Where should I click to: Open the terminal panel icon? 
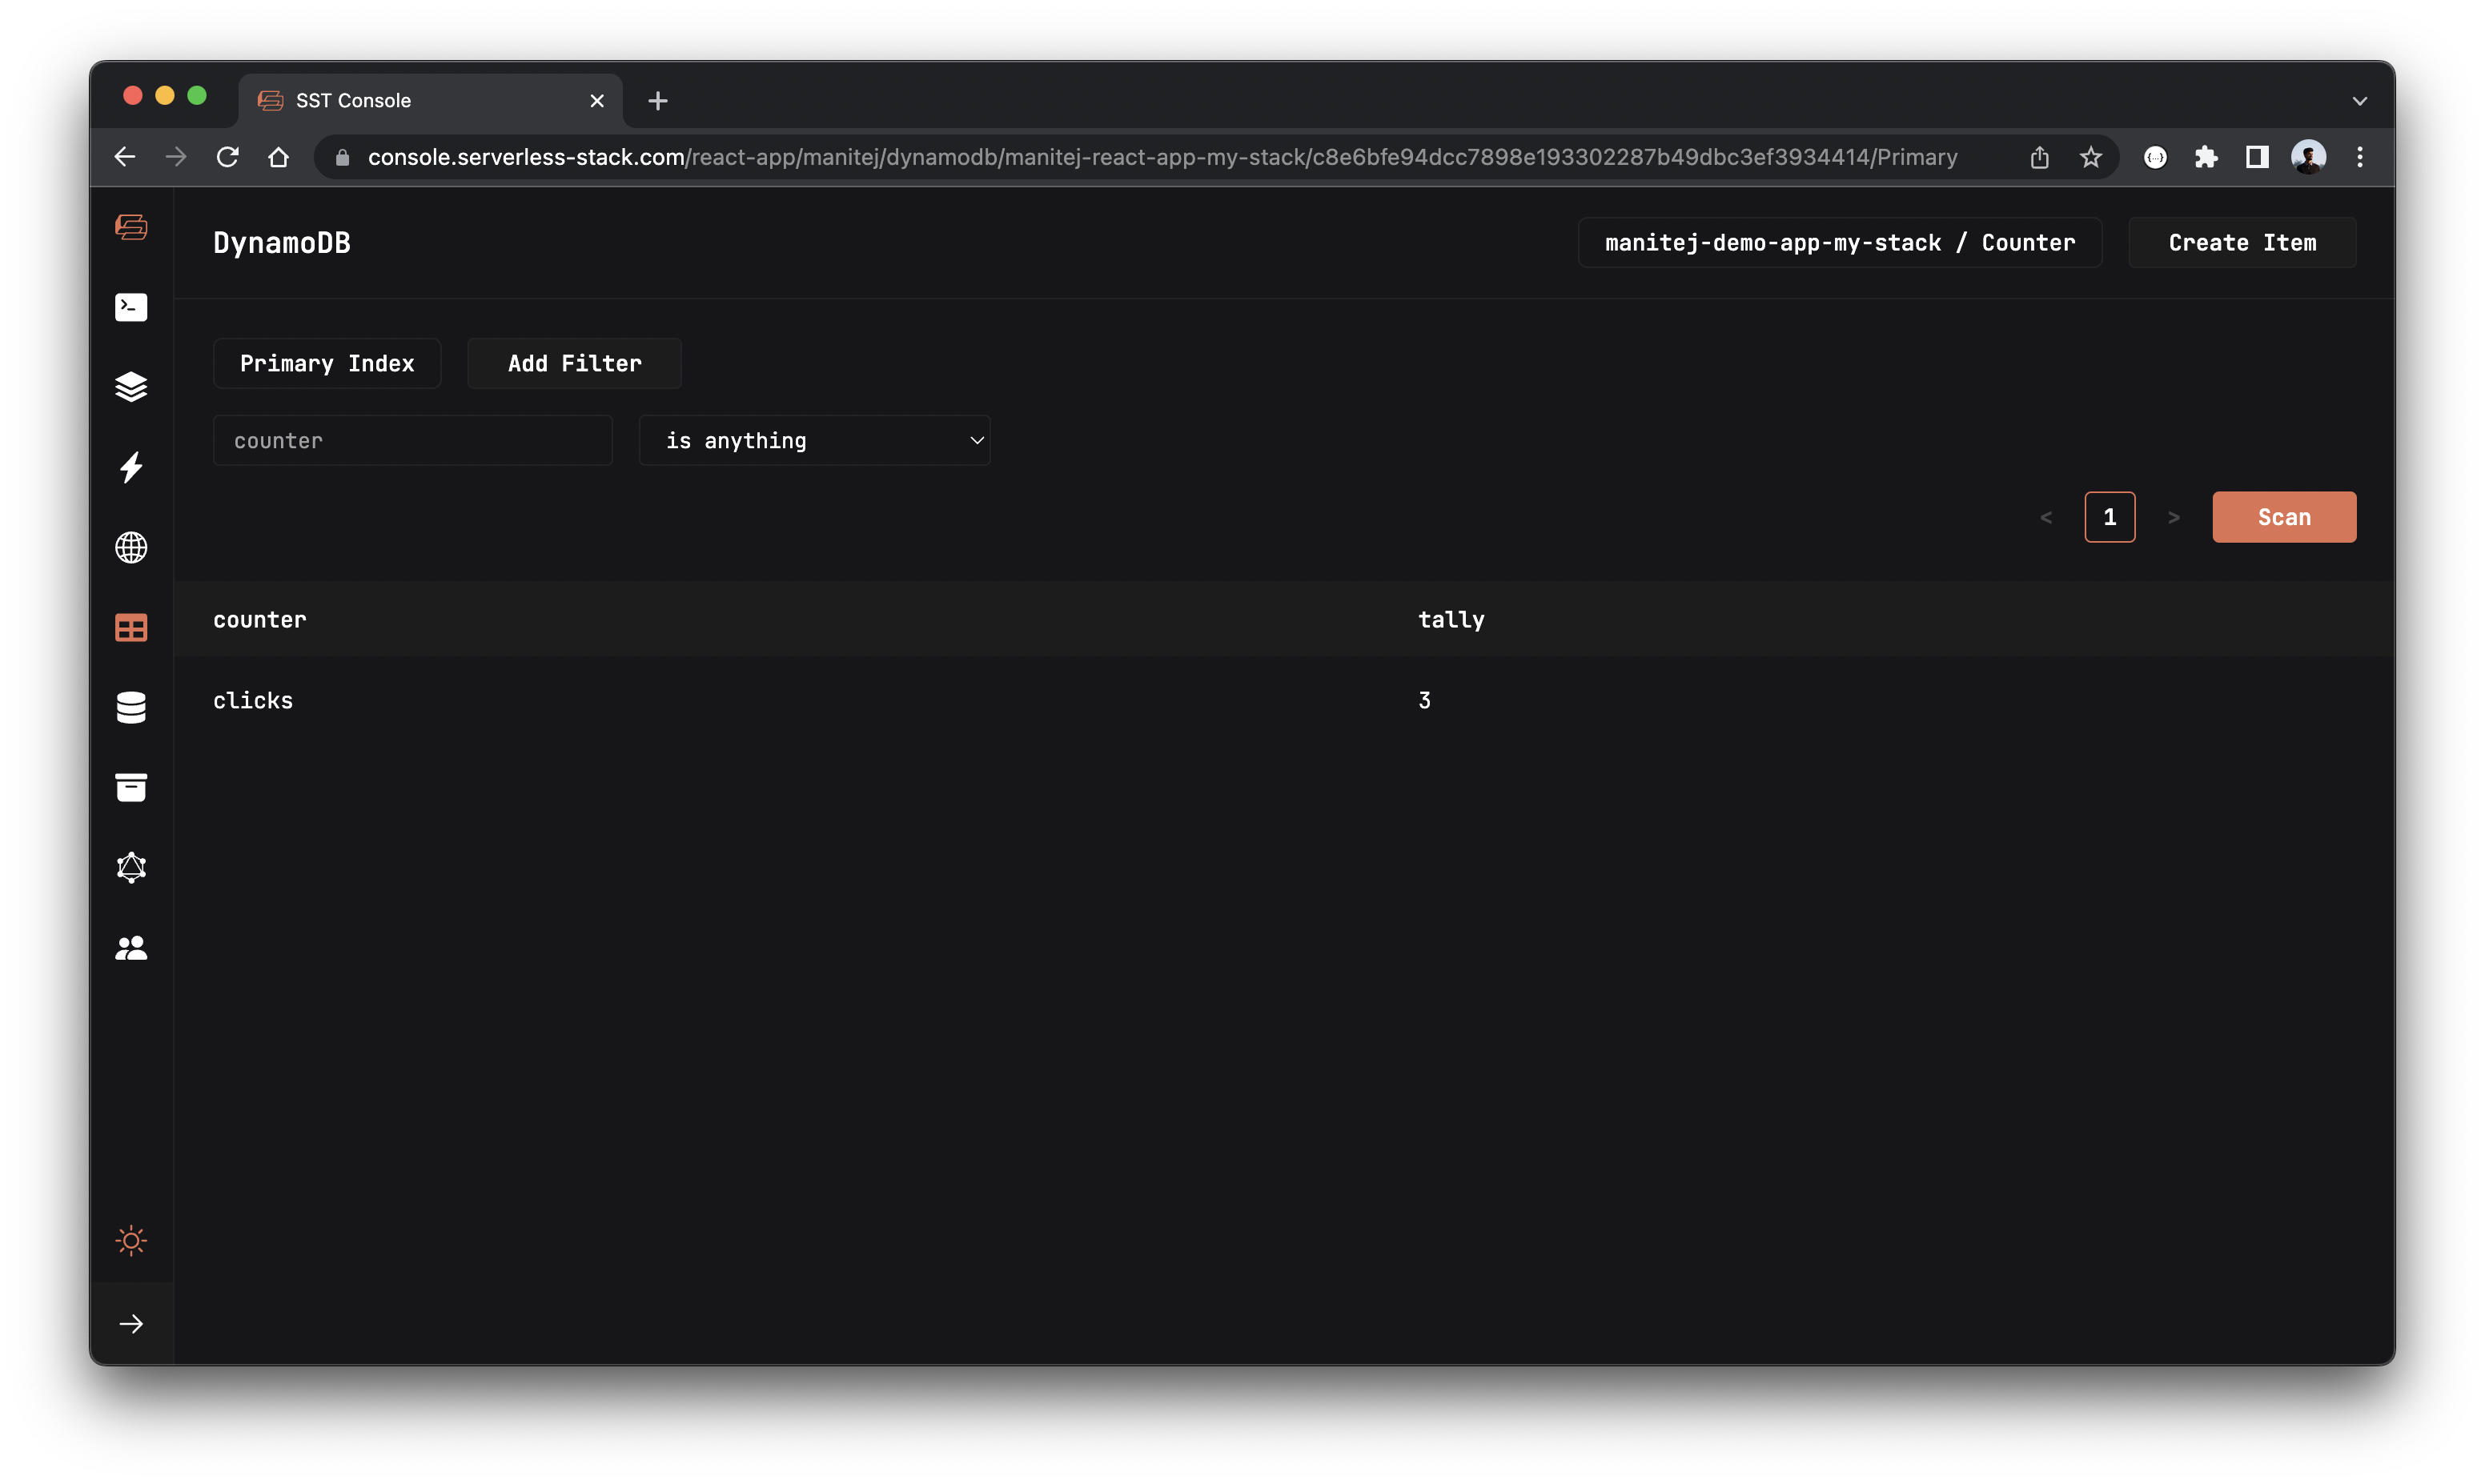pyautogui.click(x=132, y=306)
